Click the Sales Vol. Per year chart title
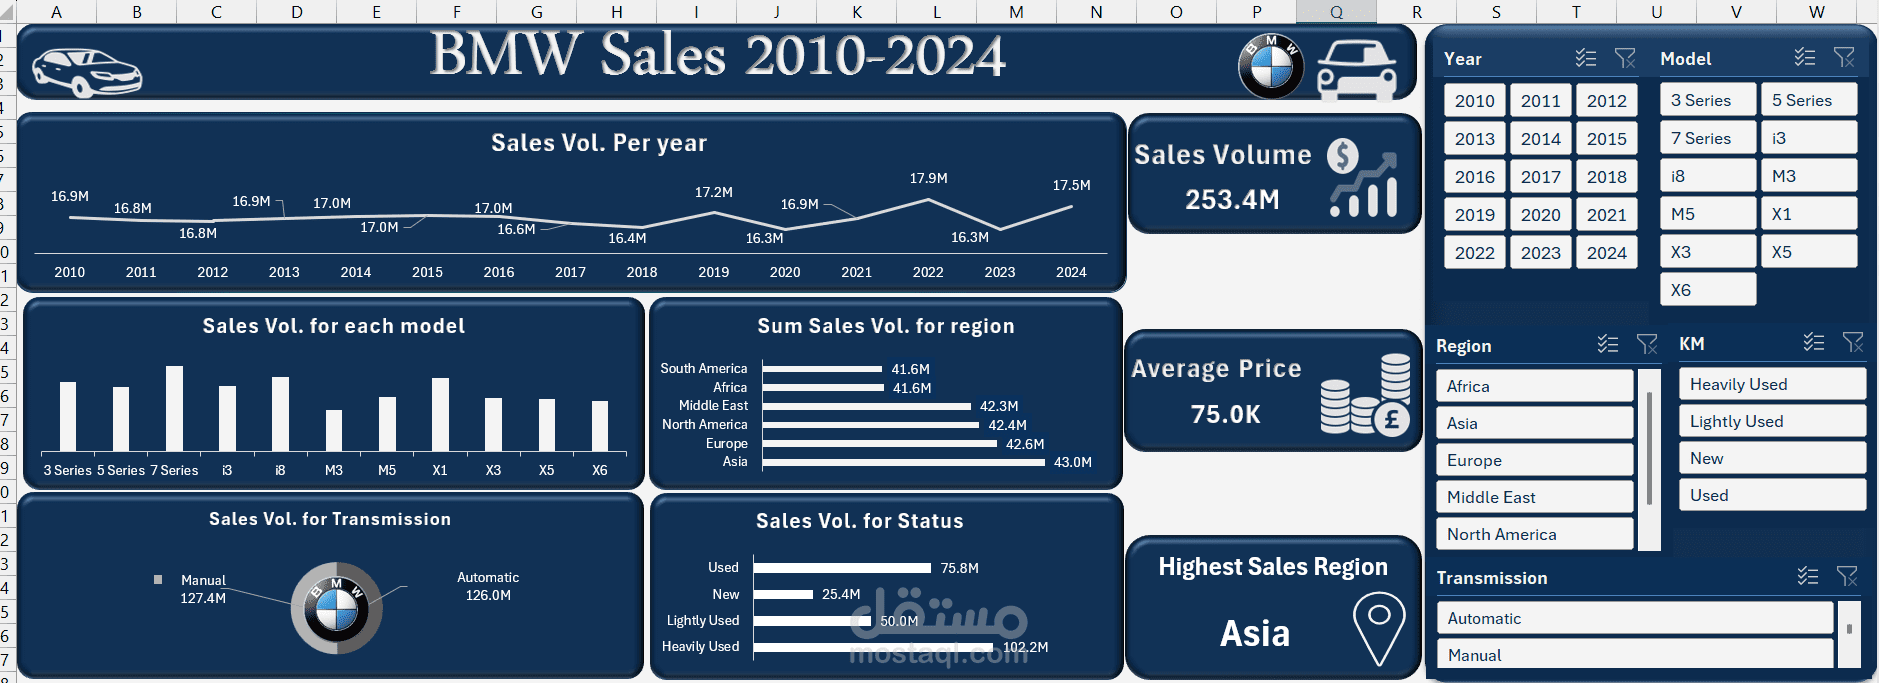 coord(599,143)
